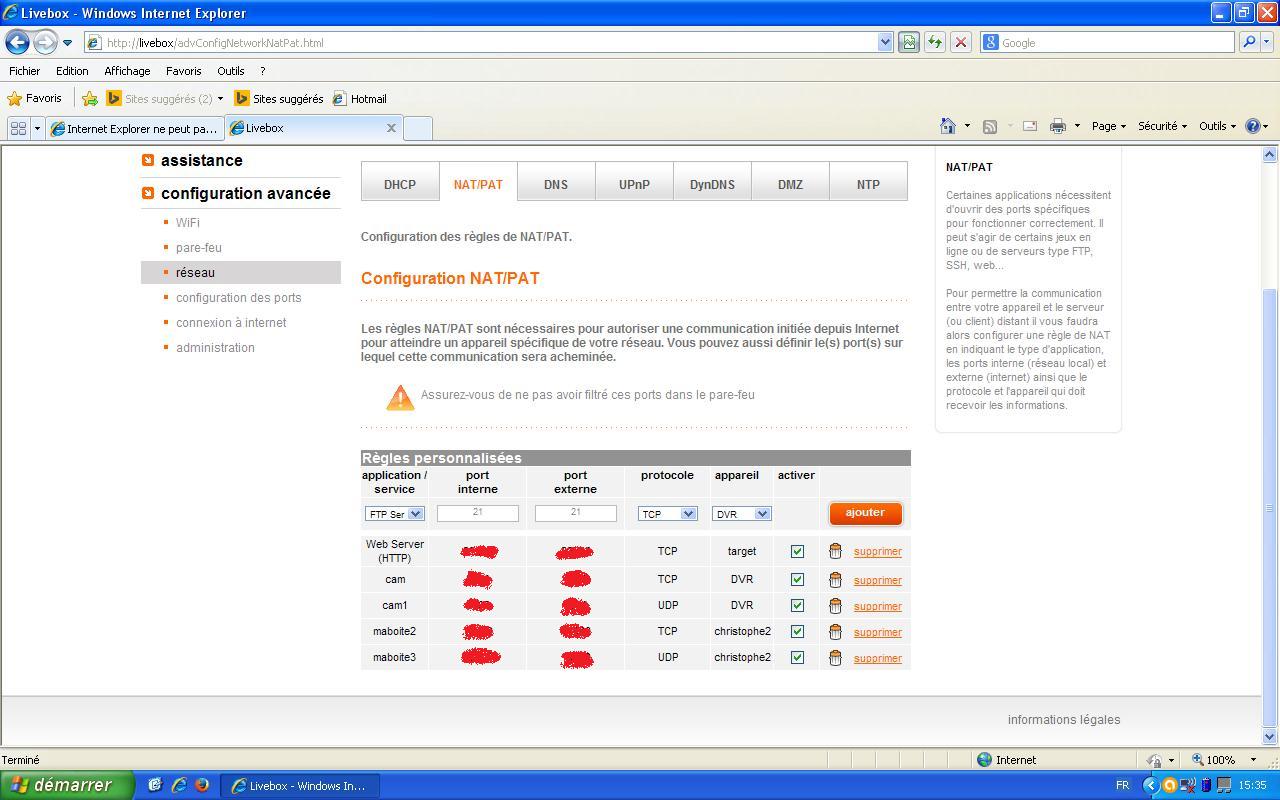The width and height of the screenshot is (1280, 800).
Task: Click trash icon for Web Server (HTTP) rule
Action: click(x=835, y=551)
